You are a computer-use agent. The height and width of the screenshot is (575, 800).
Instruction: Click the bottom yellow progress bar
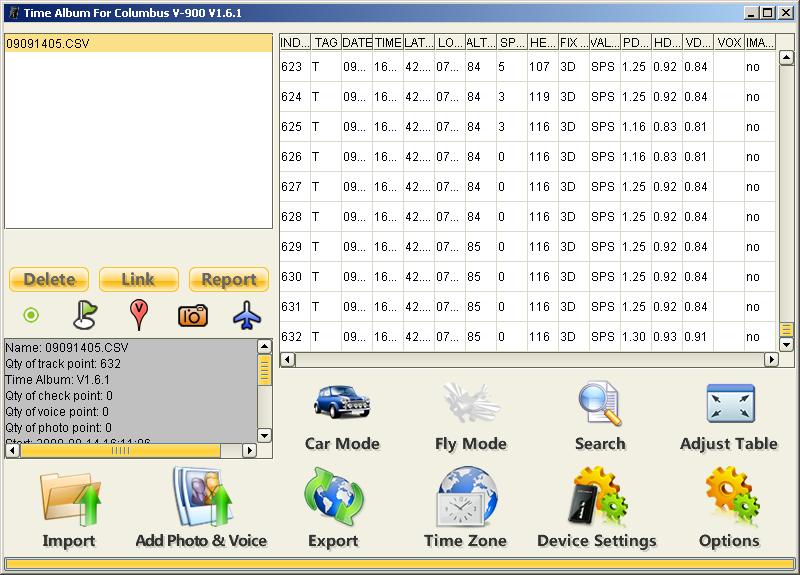click(399, 564)
